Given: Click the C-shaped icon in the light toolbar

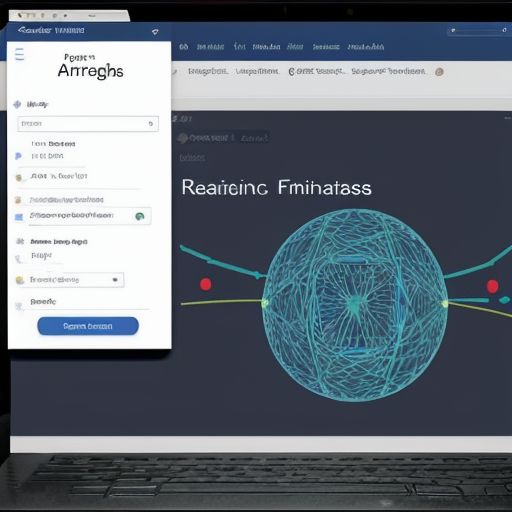Looking at the screenshot, I should click(x=291, y=72).
